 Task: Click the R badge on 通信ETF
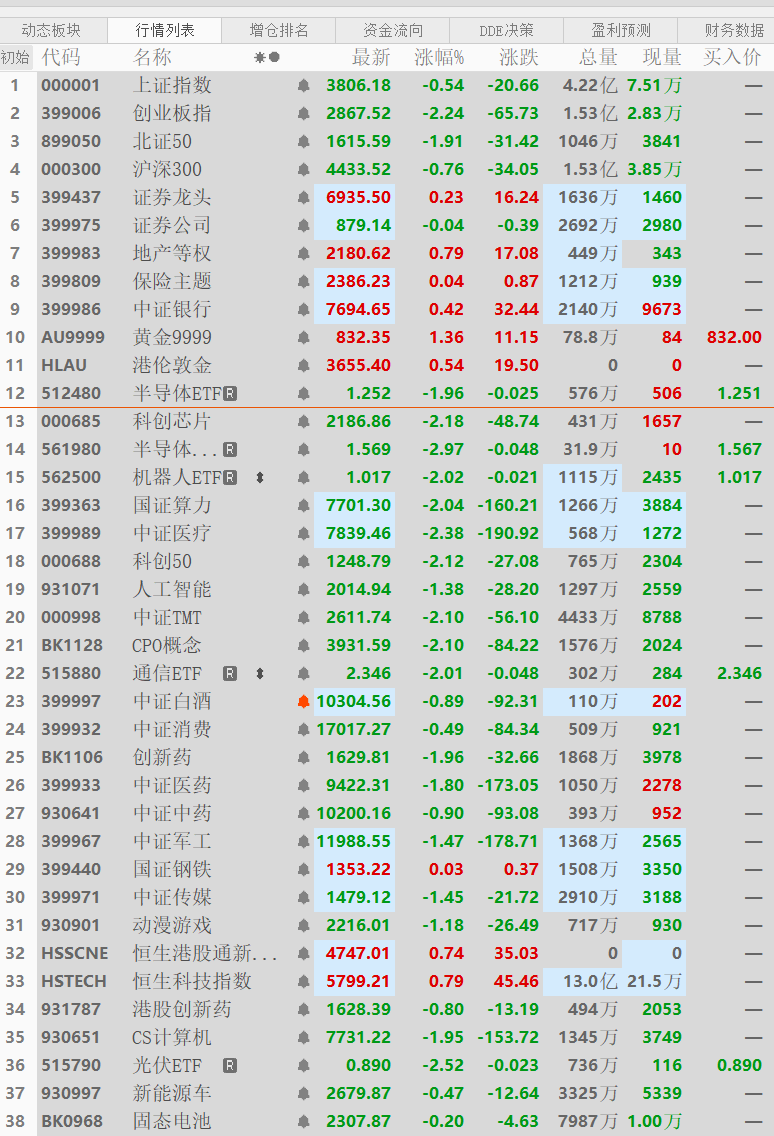pos(230,674)
